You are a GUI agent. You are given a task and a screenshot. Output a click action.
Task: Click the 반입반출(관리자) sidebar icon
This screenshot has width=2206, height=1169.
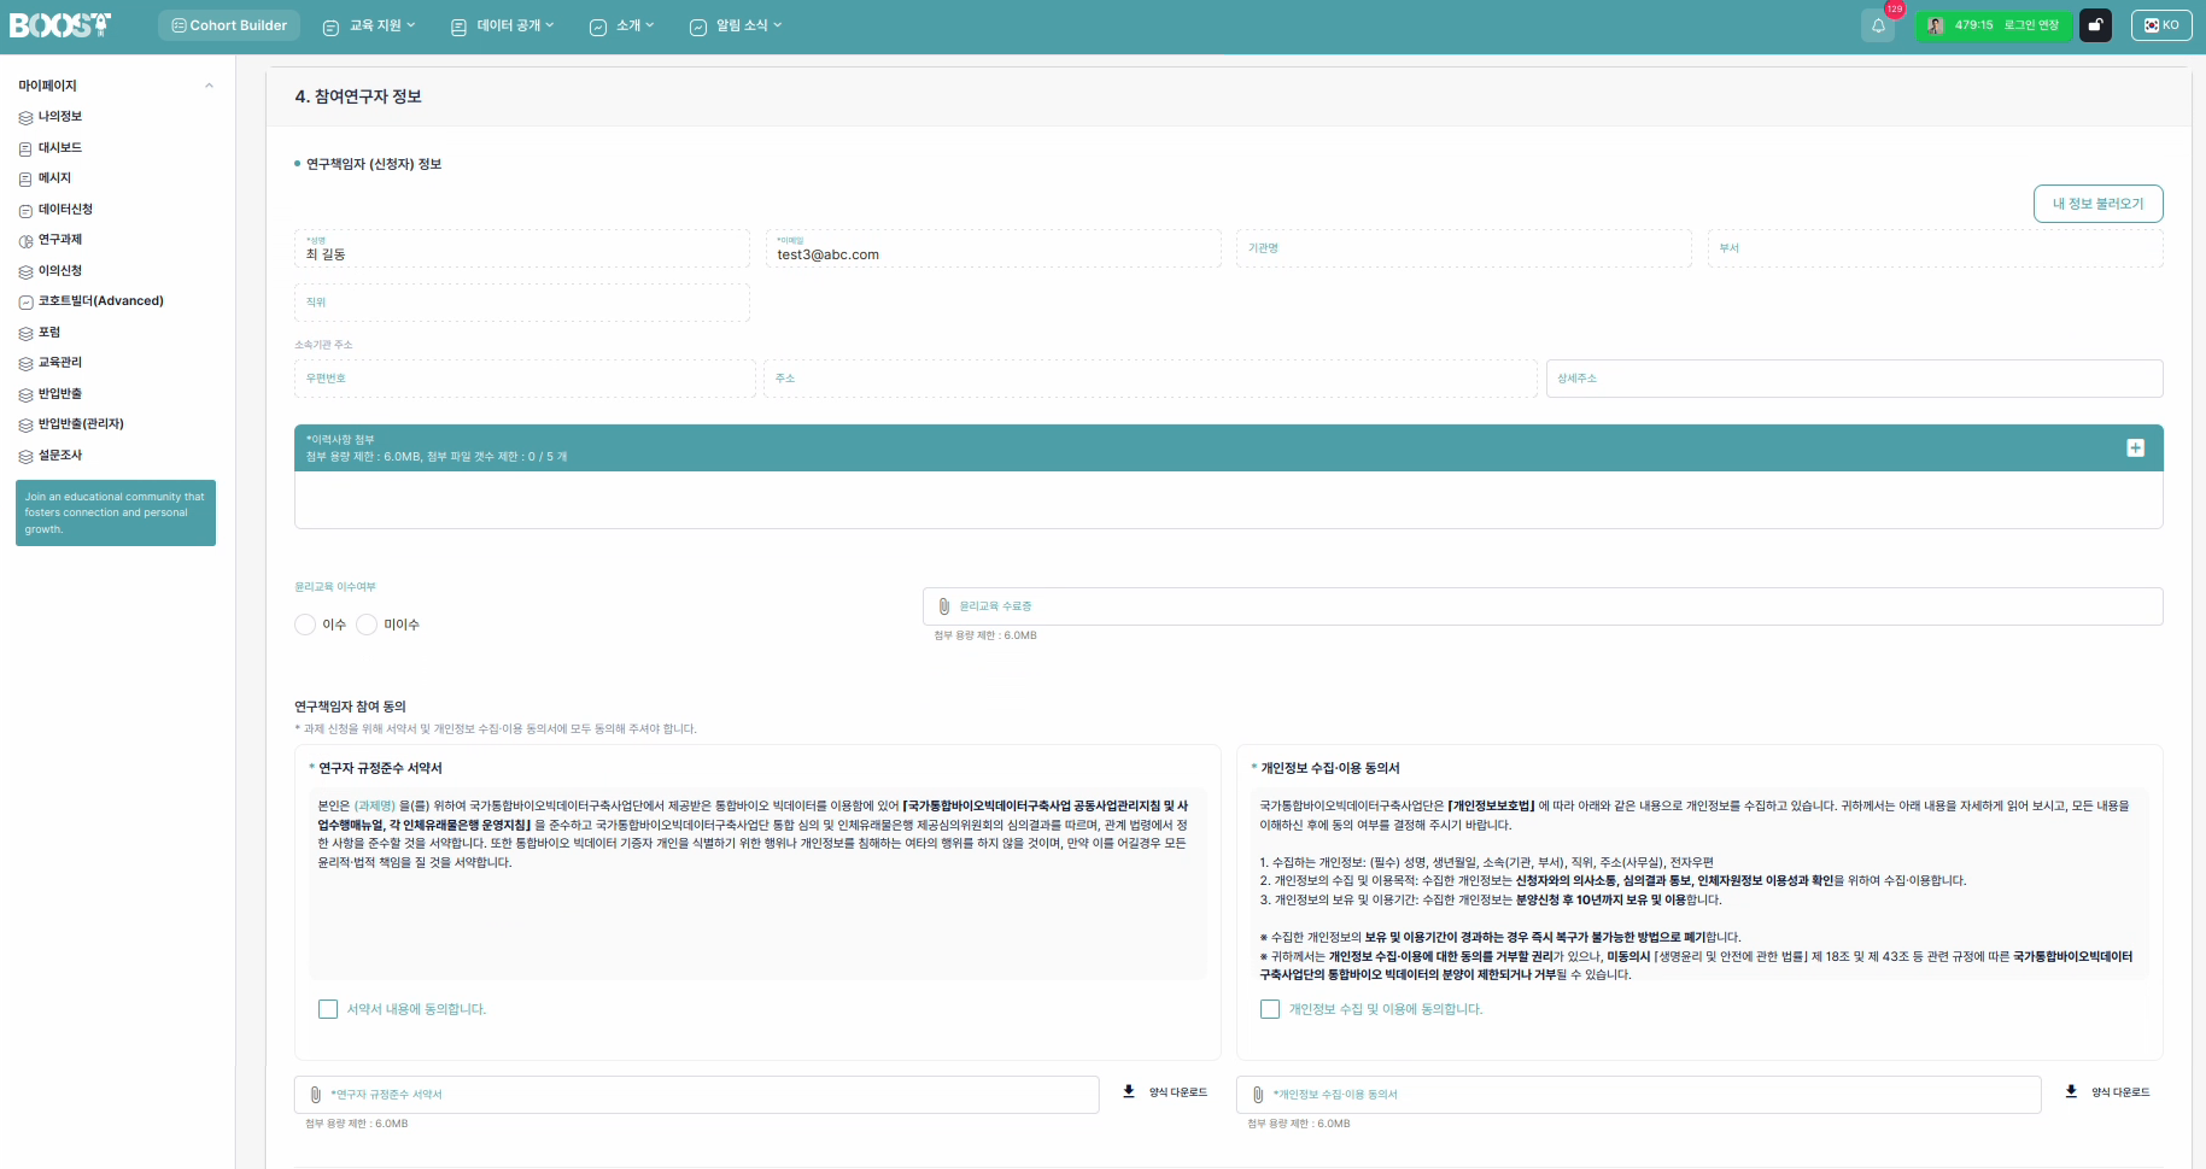coord(26,425)
